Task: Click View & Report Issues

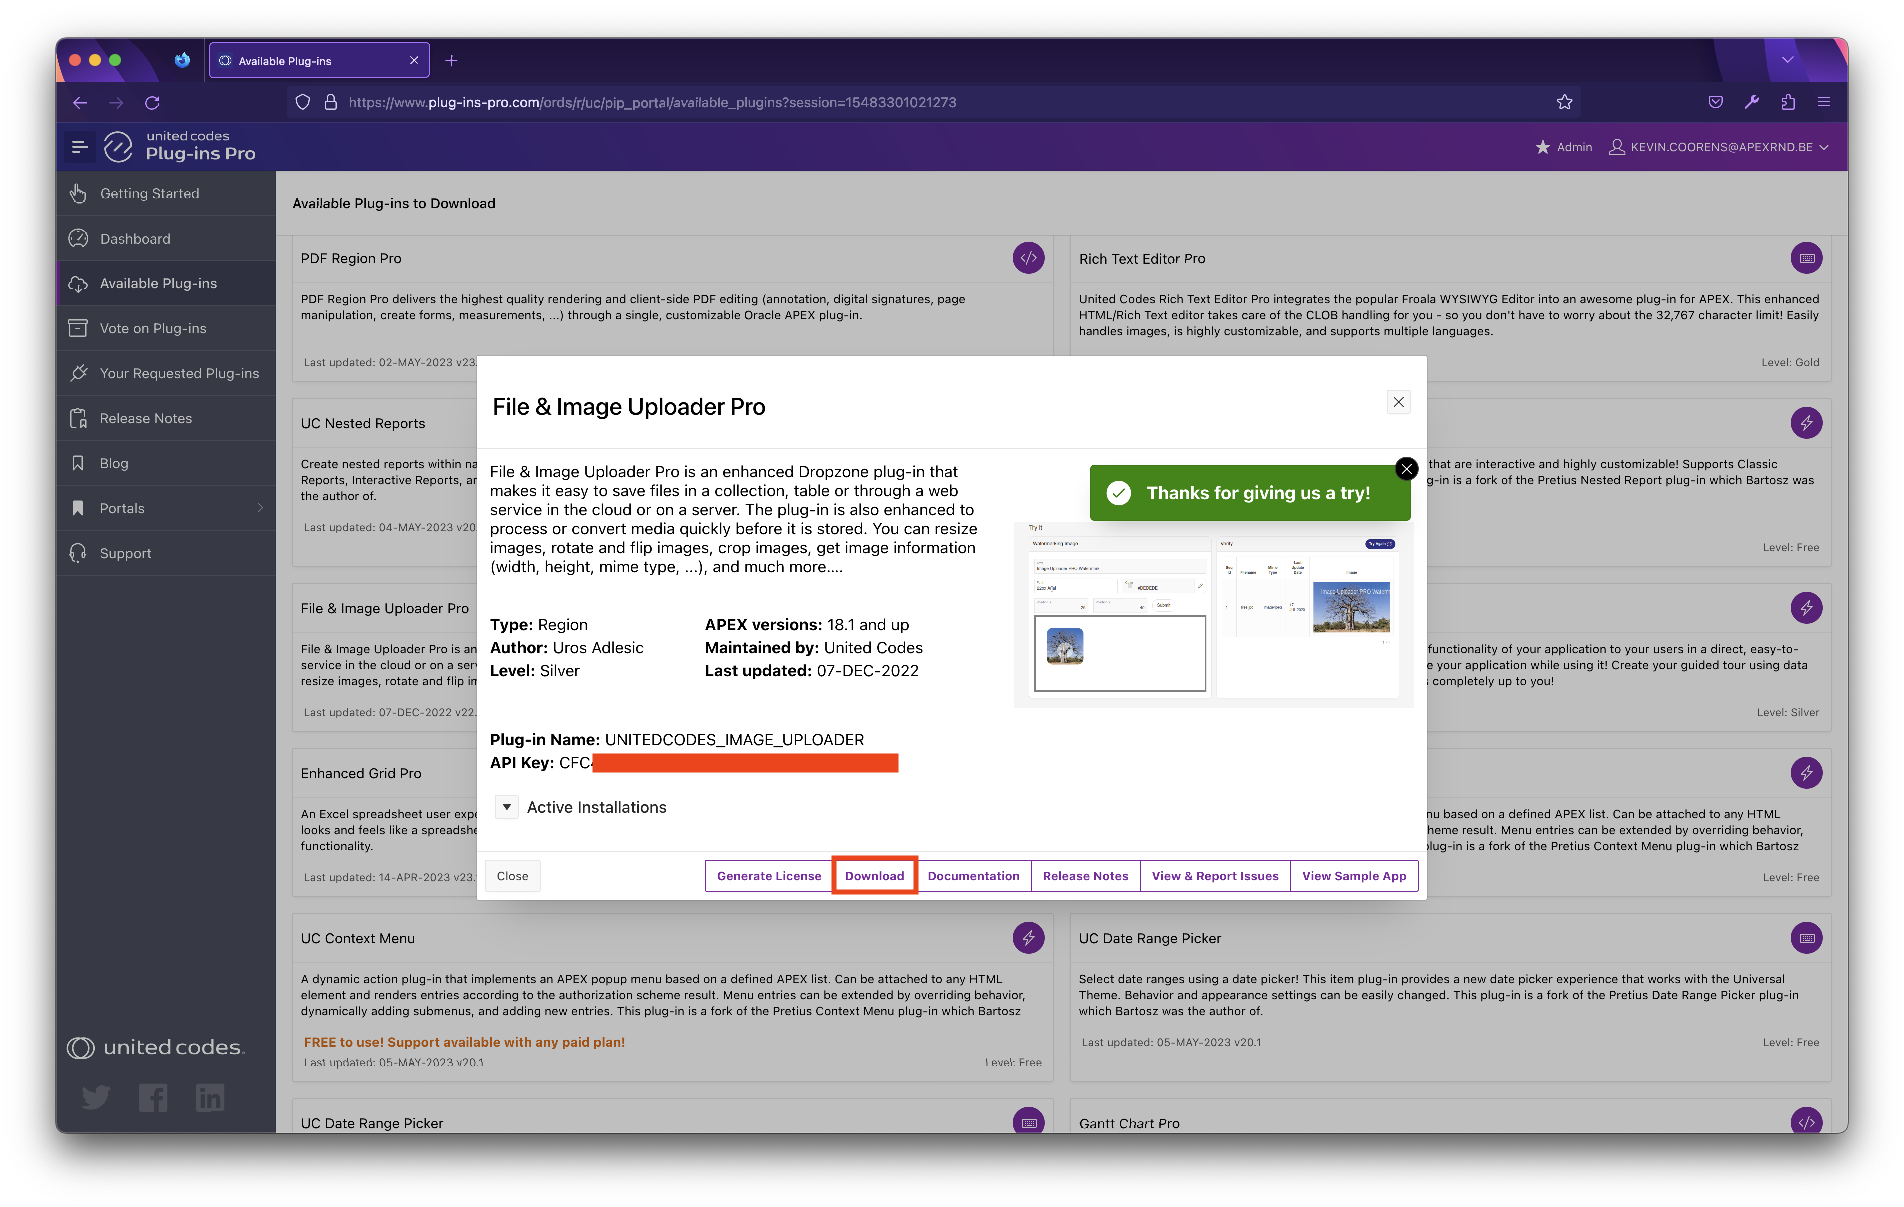Action: pyautogui.click(x=1215, y=876)
